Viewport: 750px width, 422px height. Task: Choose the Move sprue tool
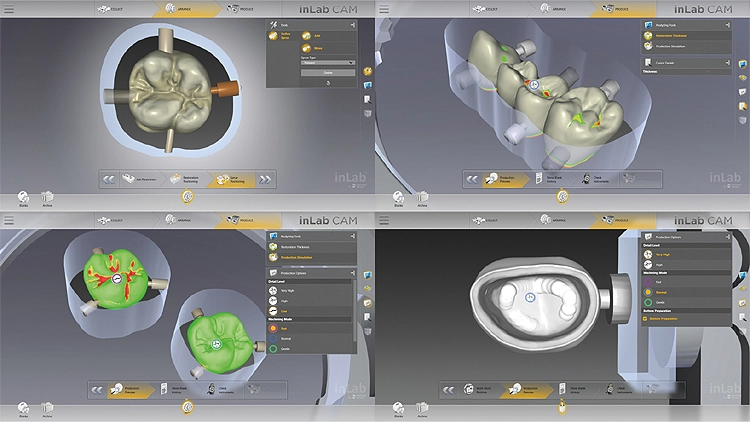click(x=312, y=48)
